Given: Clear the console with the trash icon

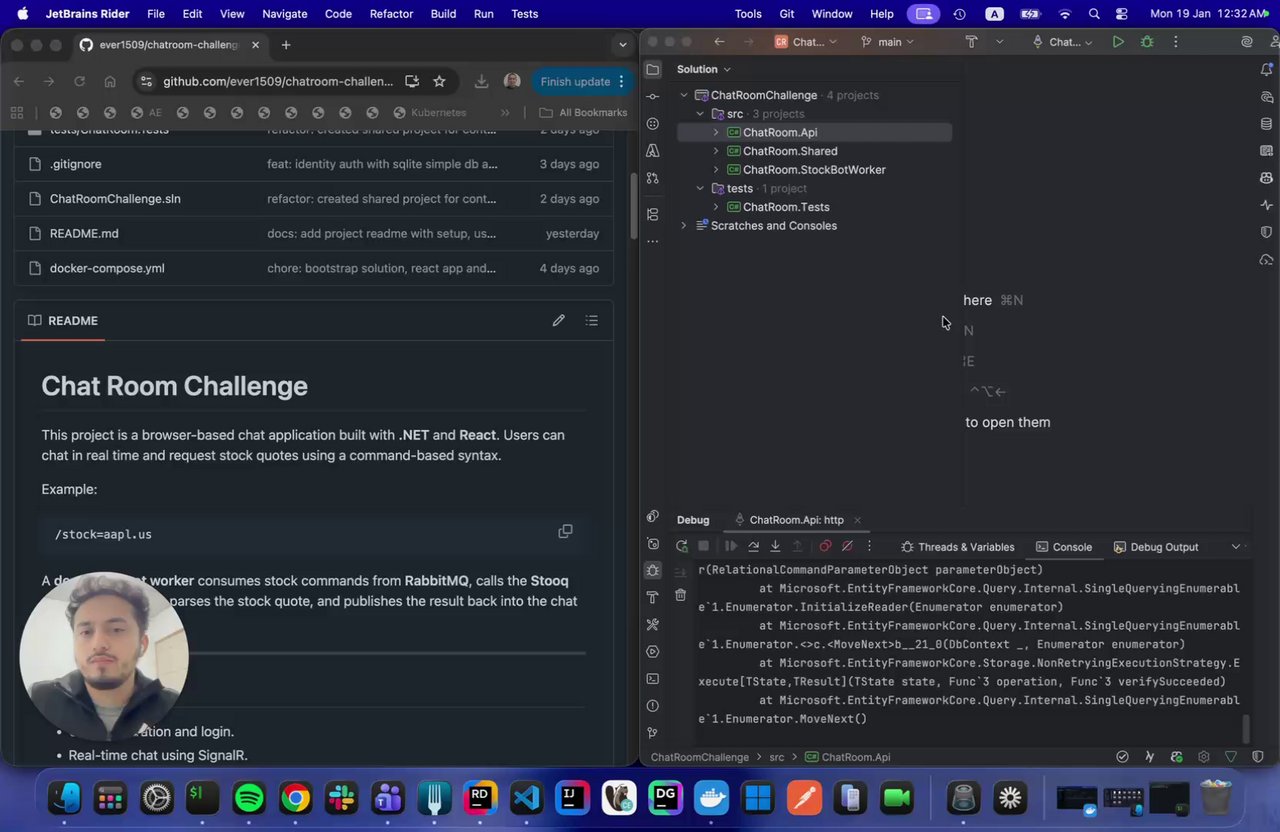Looking at the screenshot, I should click(x=681, y=595).
